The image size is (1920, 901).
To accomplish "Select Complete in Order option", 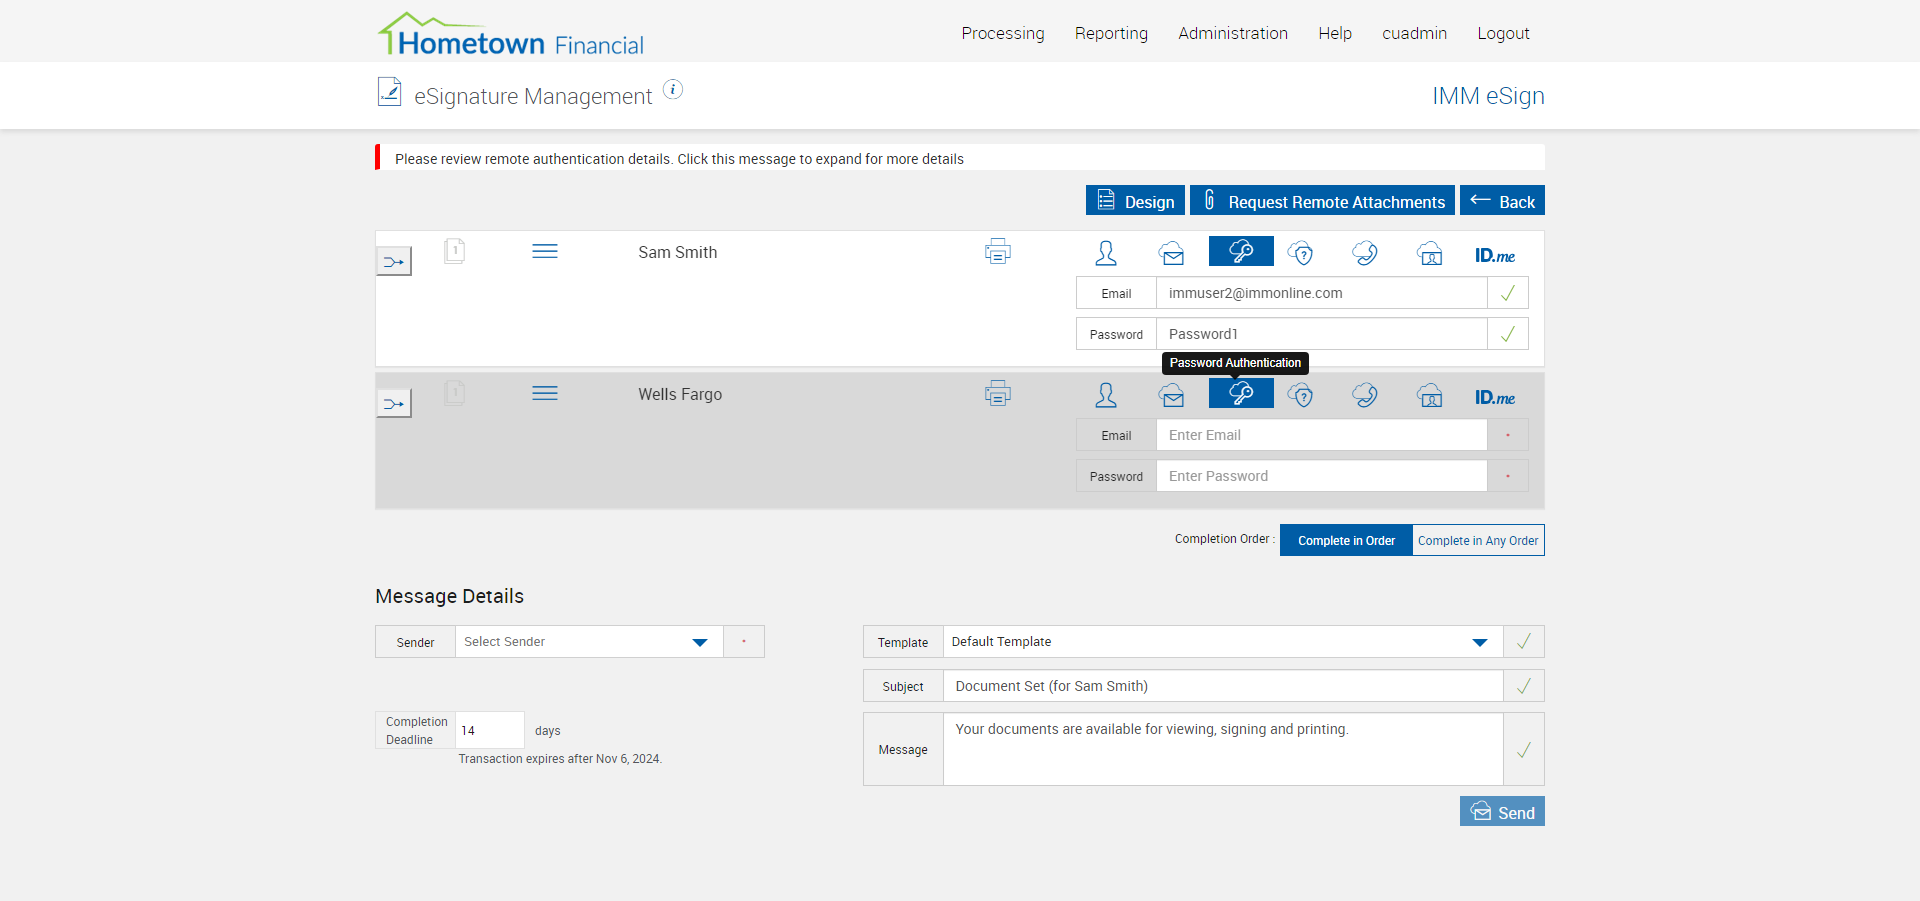I will tap(1346, 541).
